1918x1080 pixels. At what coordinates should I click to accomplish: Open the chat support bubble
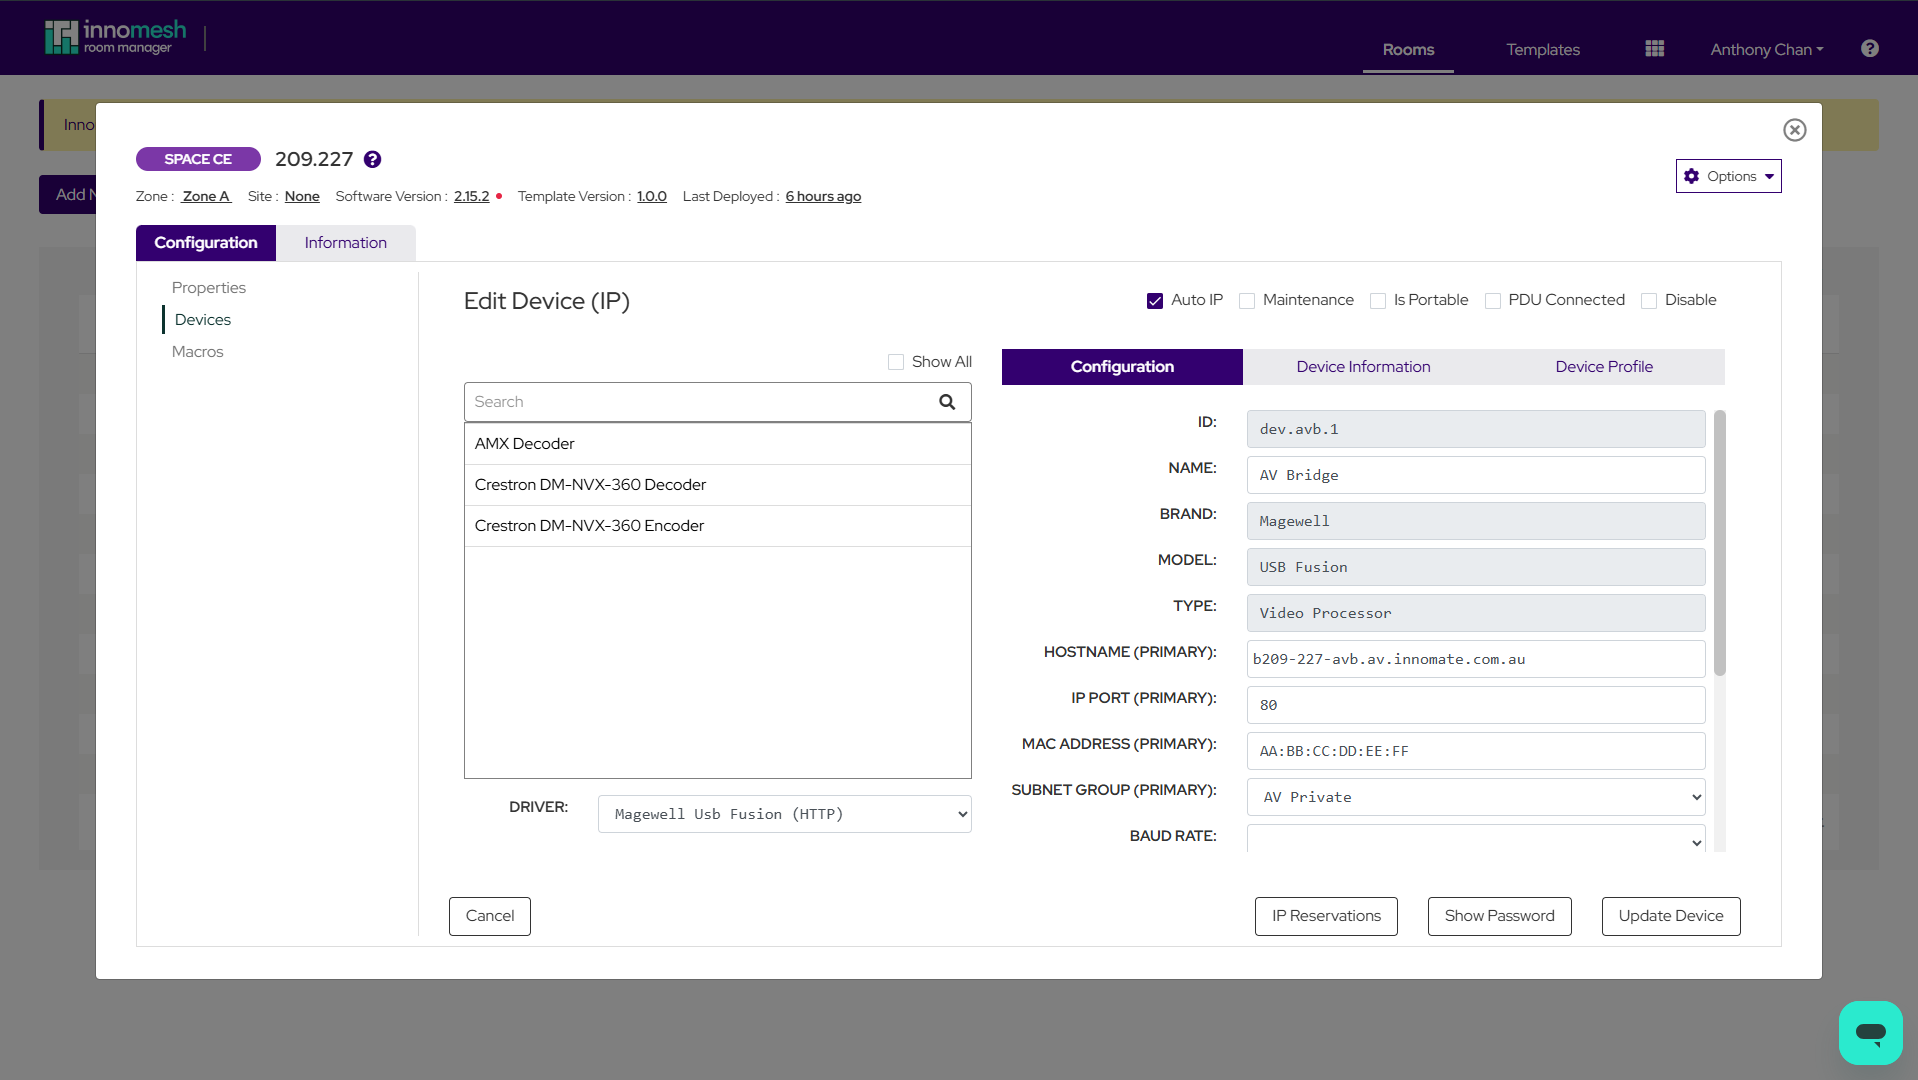click(1869, 1032)
